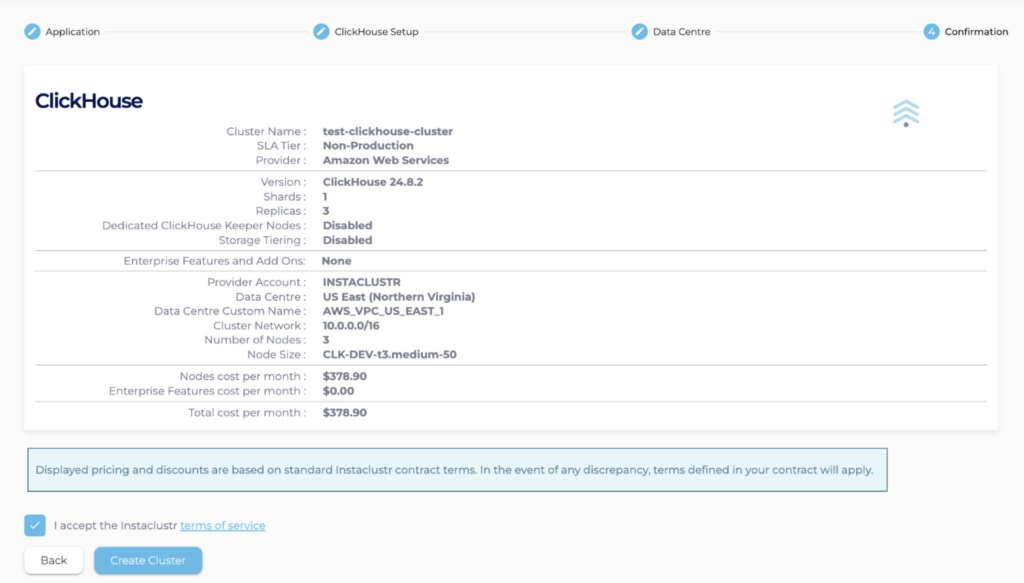Click the ClickHouse logo heading
Screen dimensions: 1024x583
point(89,101)
